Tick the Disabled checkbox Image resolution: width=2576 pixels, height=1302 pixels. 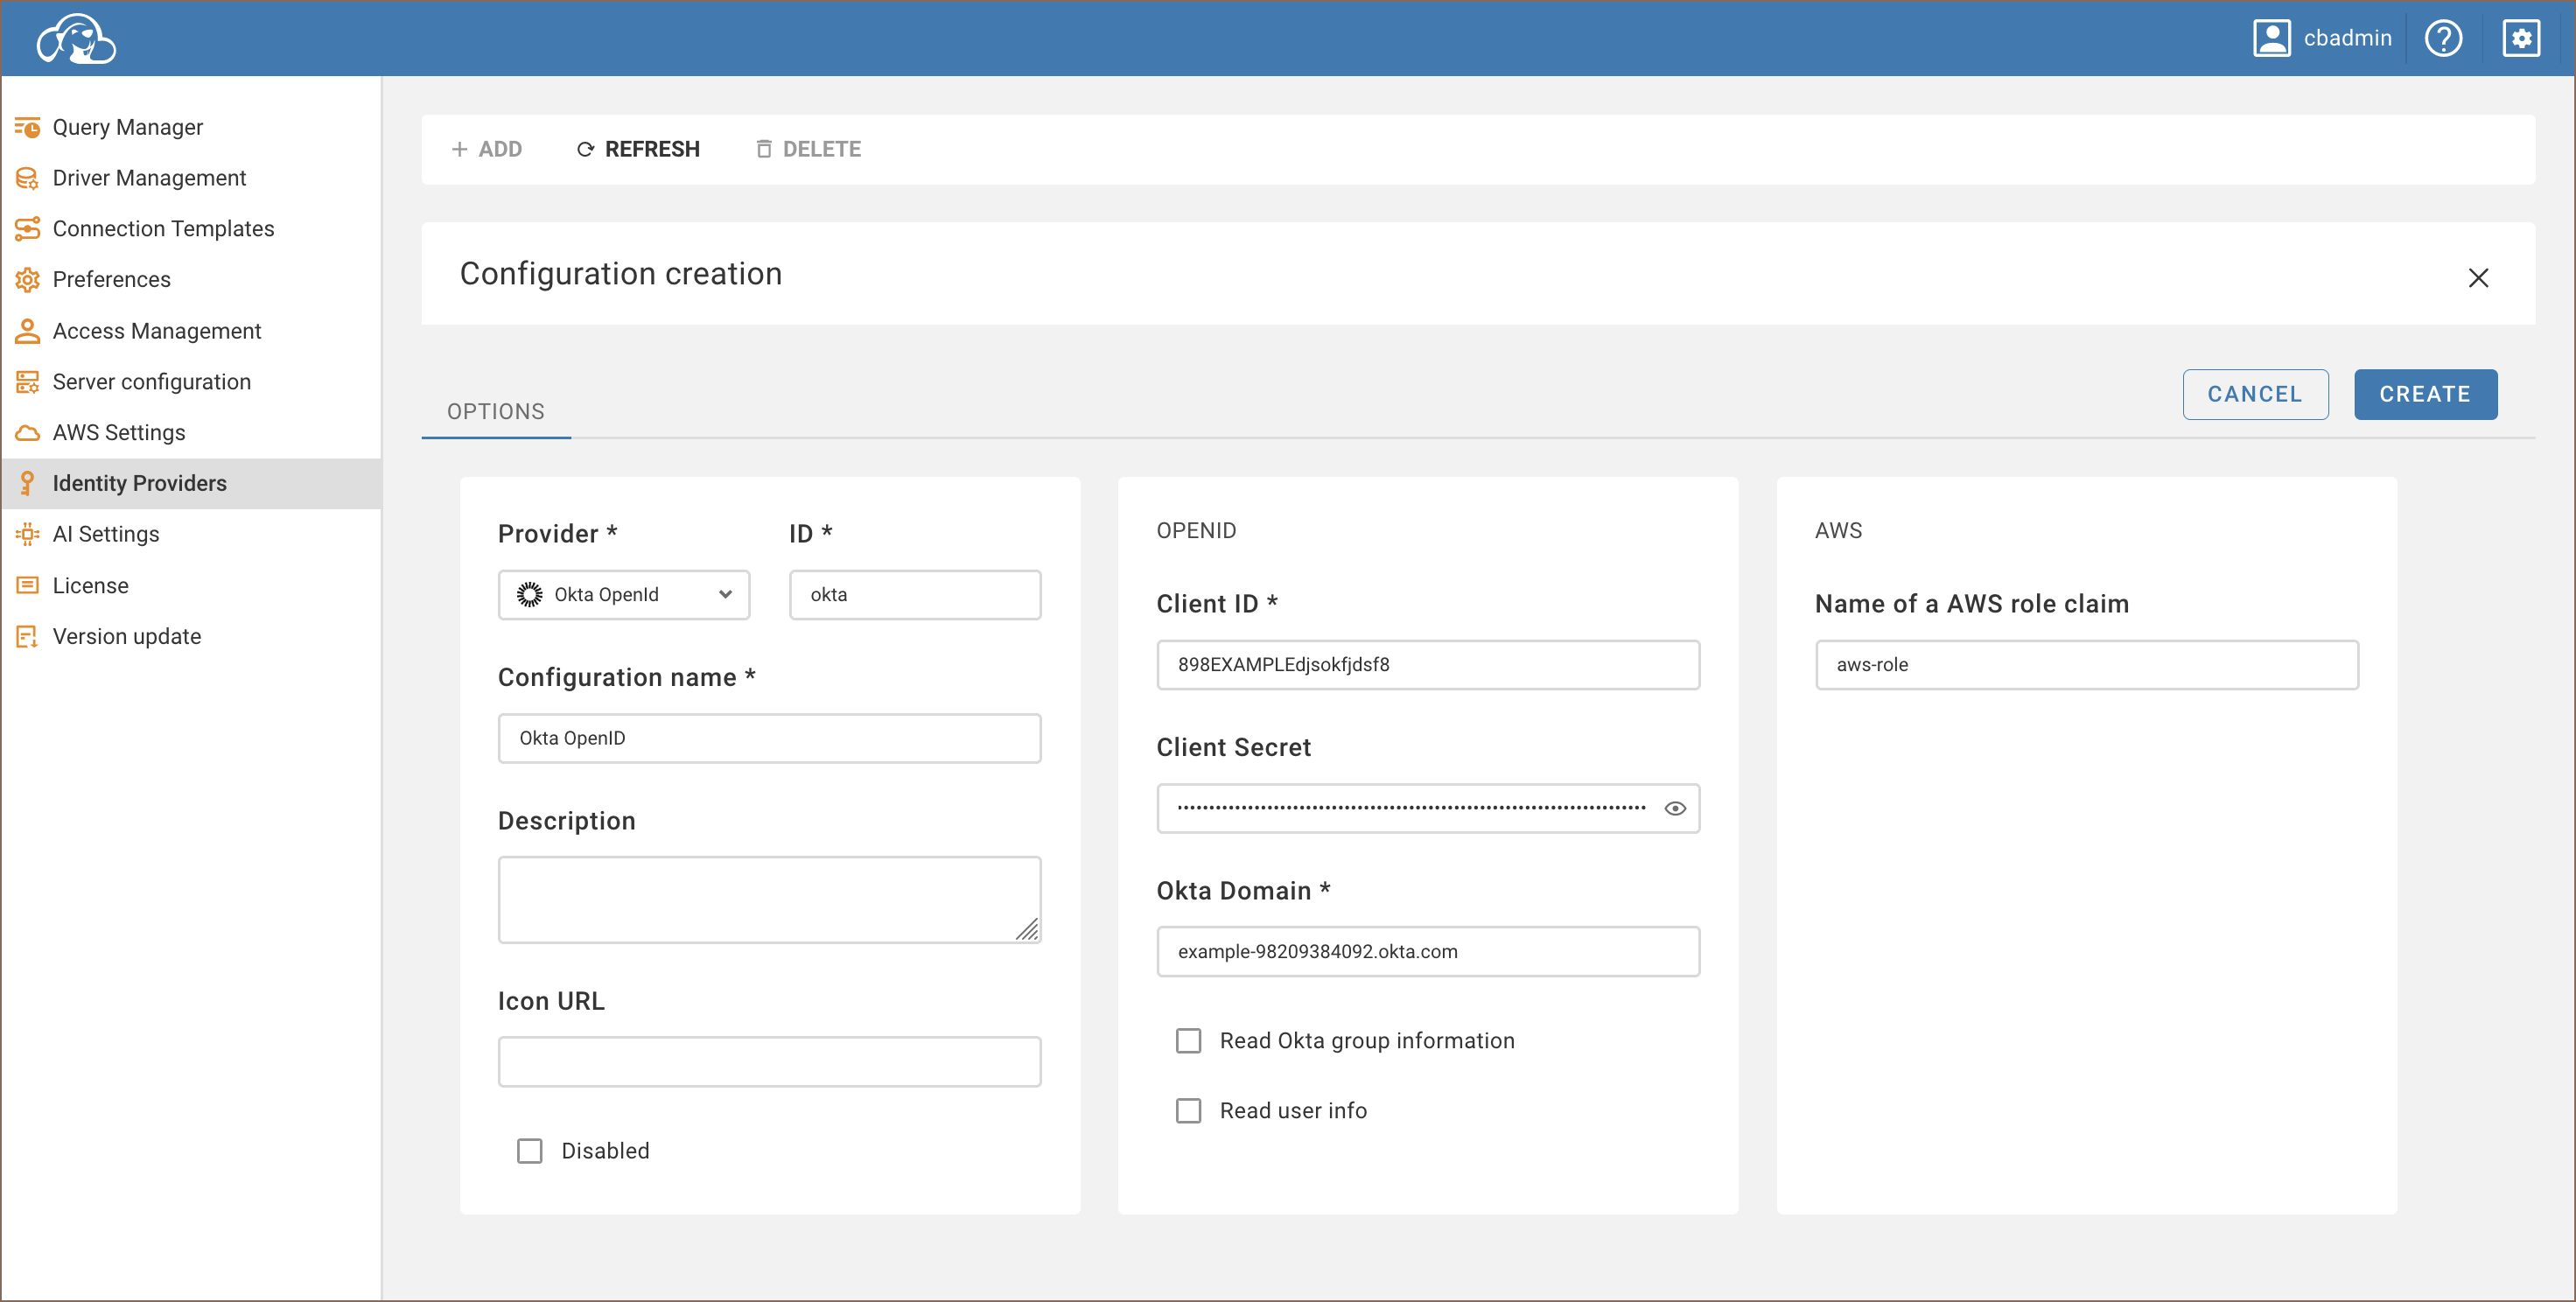coord(529,1151)
